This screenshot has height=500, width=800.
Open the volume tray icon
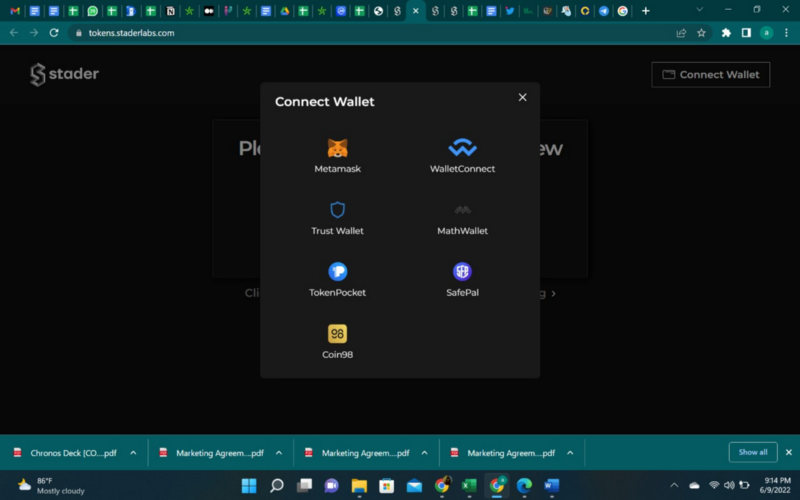click(729, 485)
